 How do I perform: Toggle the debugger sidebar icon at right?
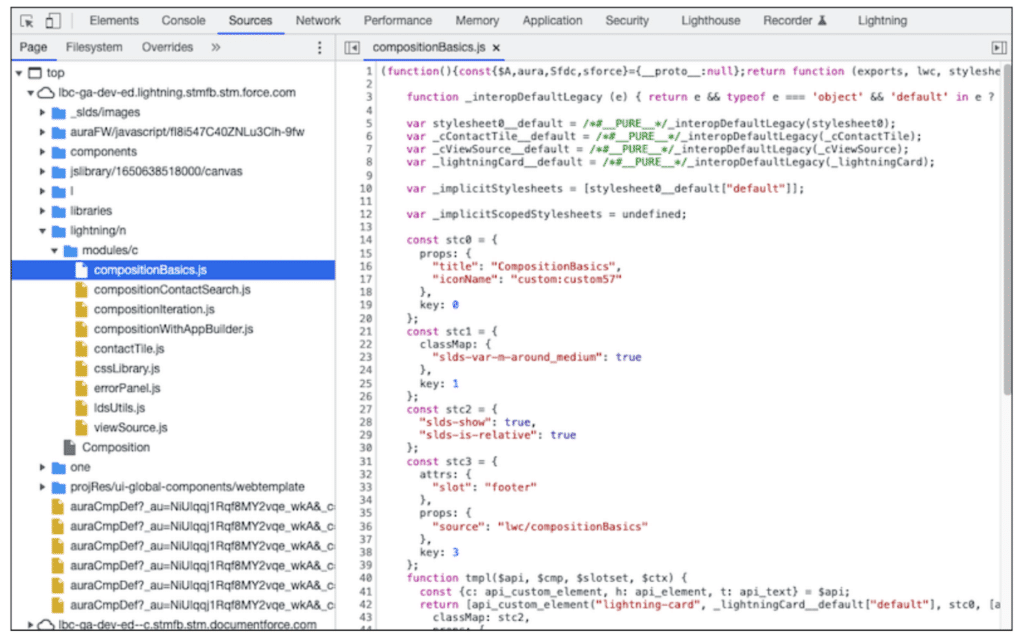click(999, 48)
